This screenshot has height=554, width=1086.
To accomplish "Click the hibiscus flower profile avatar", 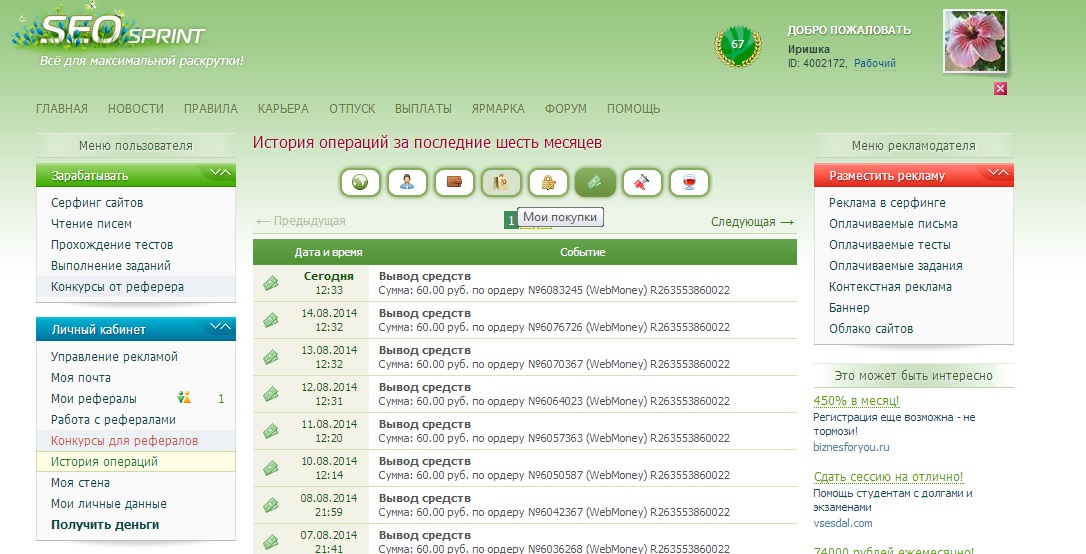I will [974, 42].
